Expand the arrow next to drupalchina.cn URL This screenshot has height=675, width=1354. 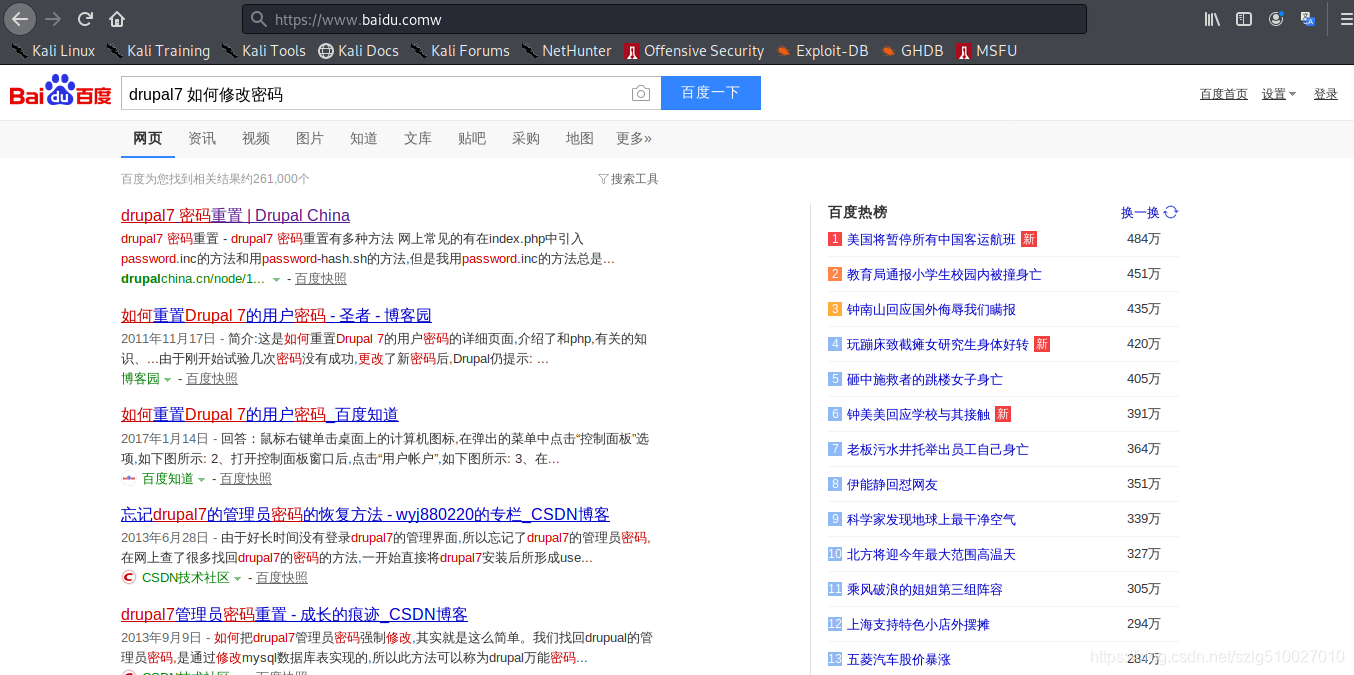(277, 280)
